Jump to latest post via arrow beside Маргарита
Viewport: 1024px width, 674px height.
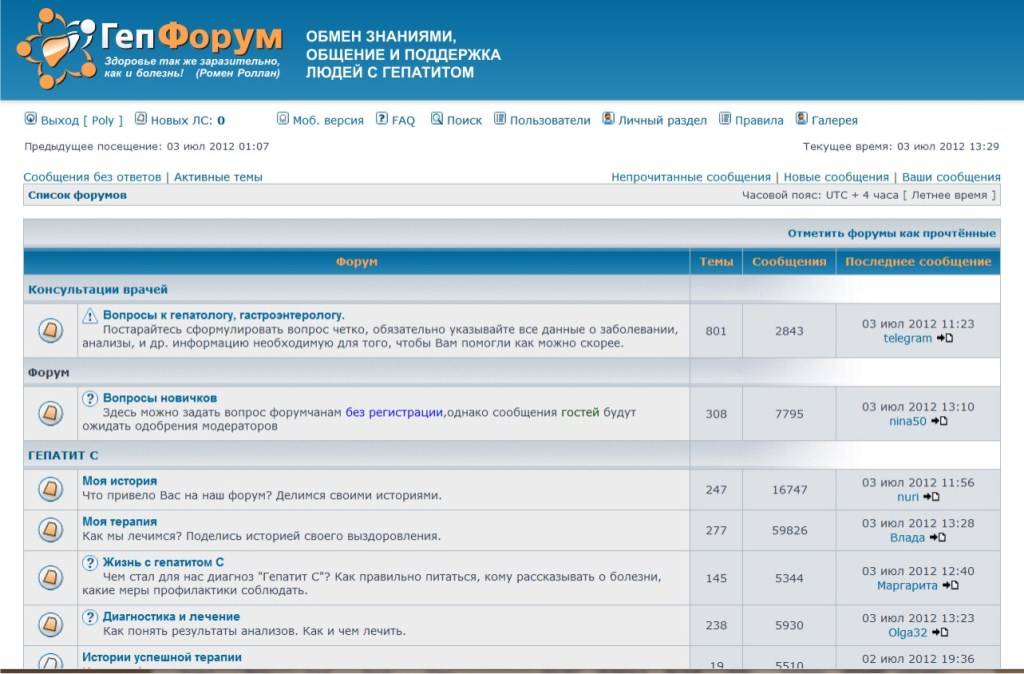[x=950, y=585]
